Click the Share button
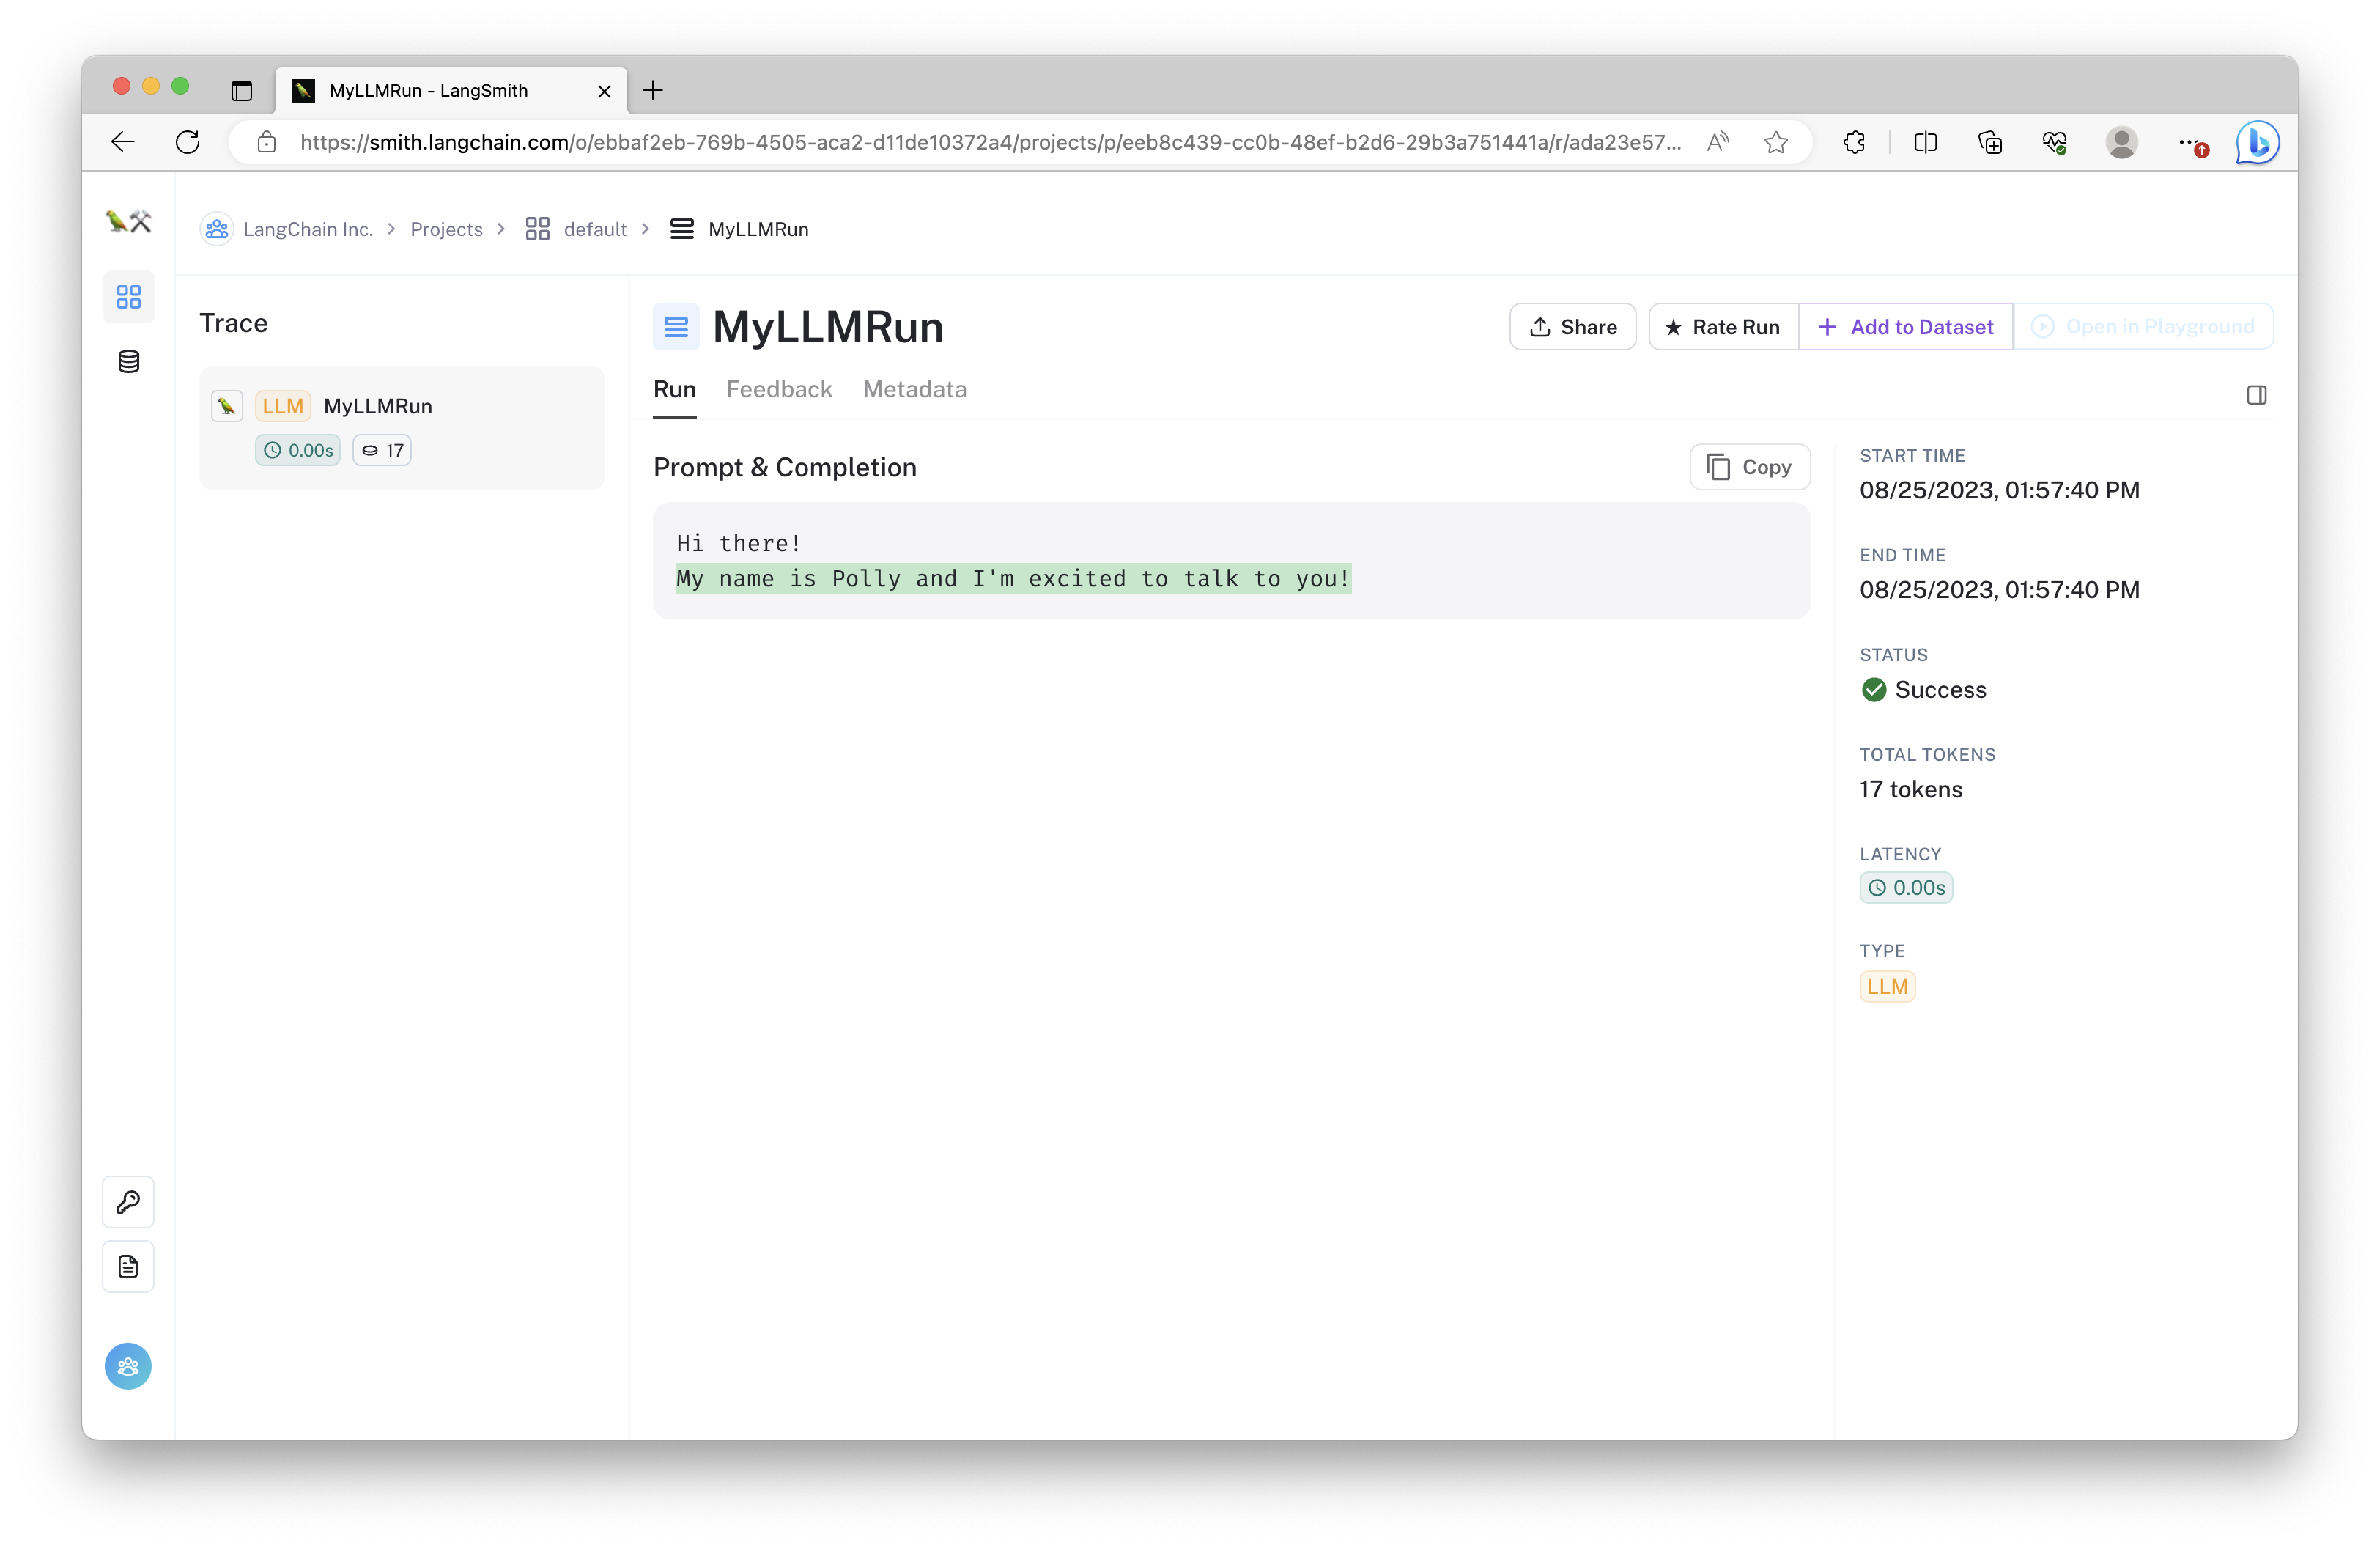This screenshot has height=1548, width=2380. point(1572,326)
